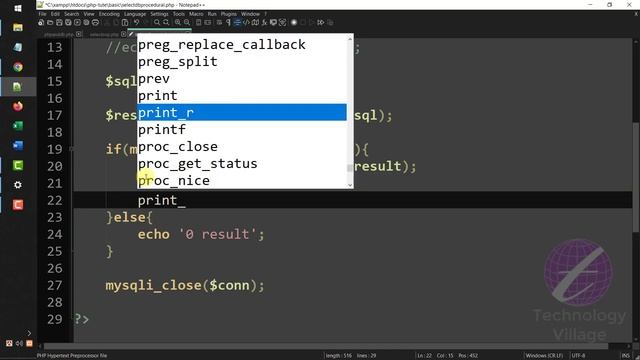Click the Print toolbar icon
This screenshot has width=640, height=360.
pyautogui.click(x=95, y=22)
